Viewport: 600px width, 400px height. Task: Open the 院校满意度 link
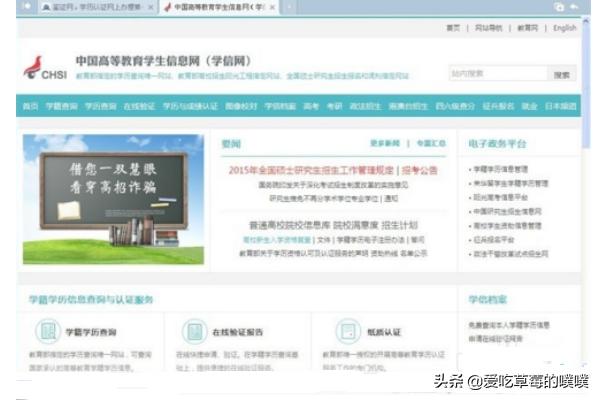tap(355, 225)
